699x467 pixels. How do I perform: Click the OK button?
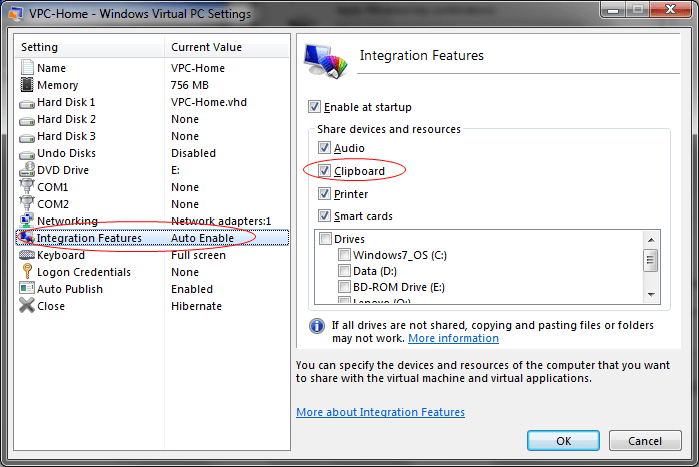click(563, 441)
